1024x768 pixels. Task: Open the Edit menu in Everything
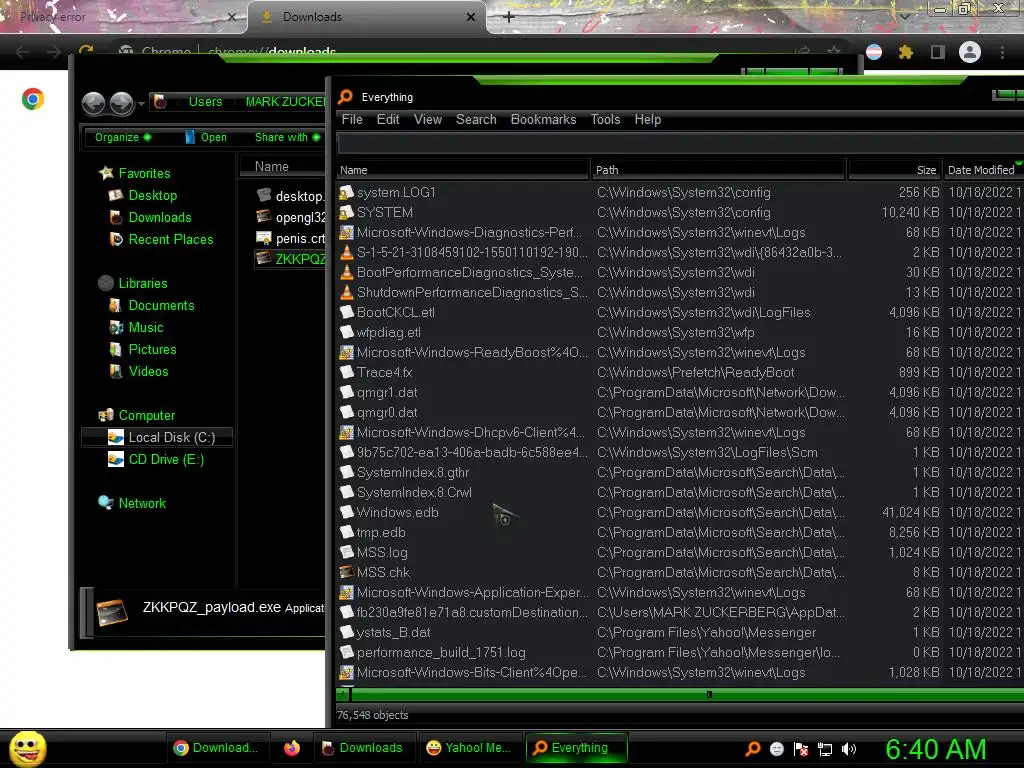click(387, 120)
